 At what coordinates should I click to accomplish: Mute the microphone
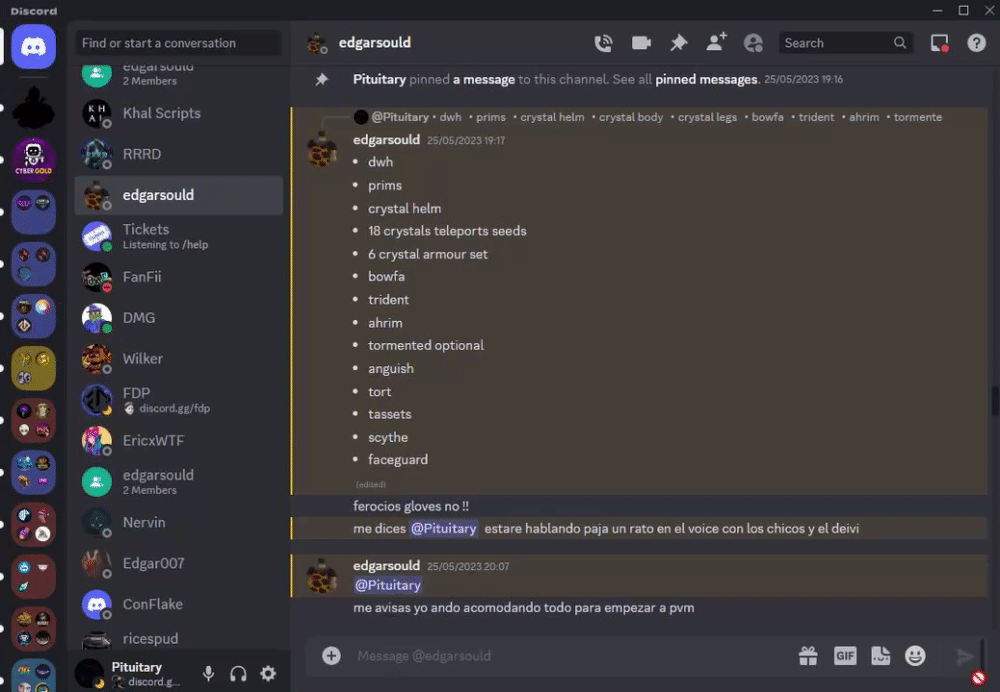(x=208, y=674)
